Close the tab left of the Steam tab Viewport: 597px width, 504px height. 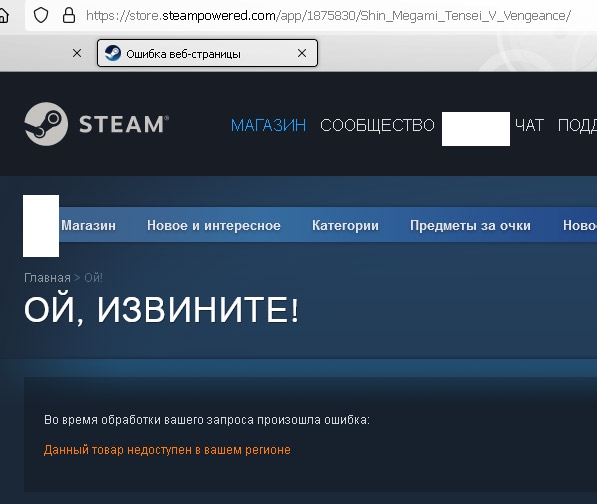77,53
